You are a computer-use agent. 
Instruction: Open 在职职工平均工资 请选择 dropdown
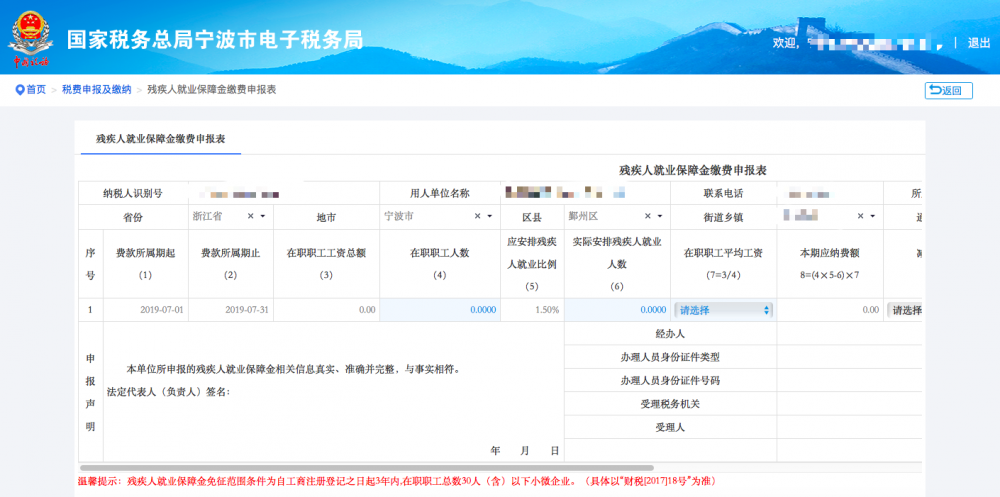click(x=723, y=310)
